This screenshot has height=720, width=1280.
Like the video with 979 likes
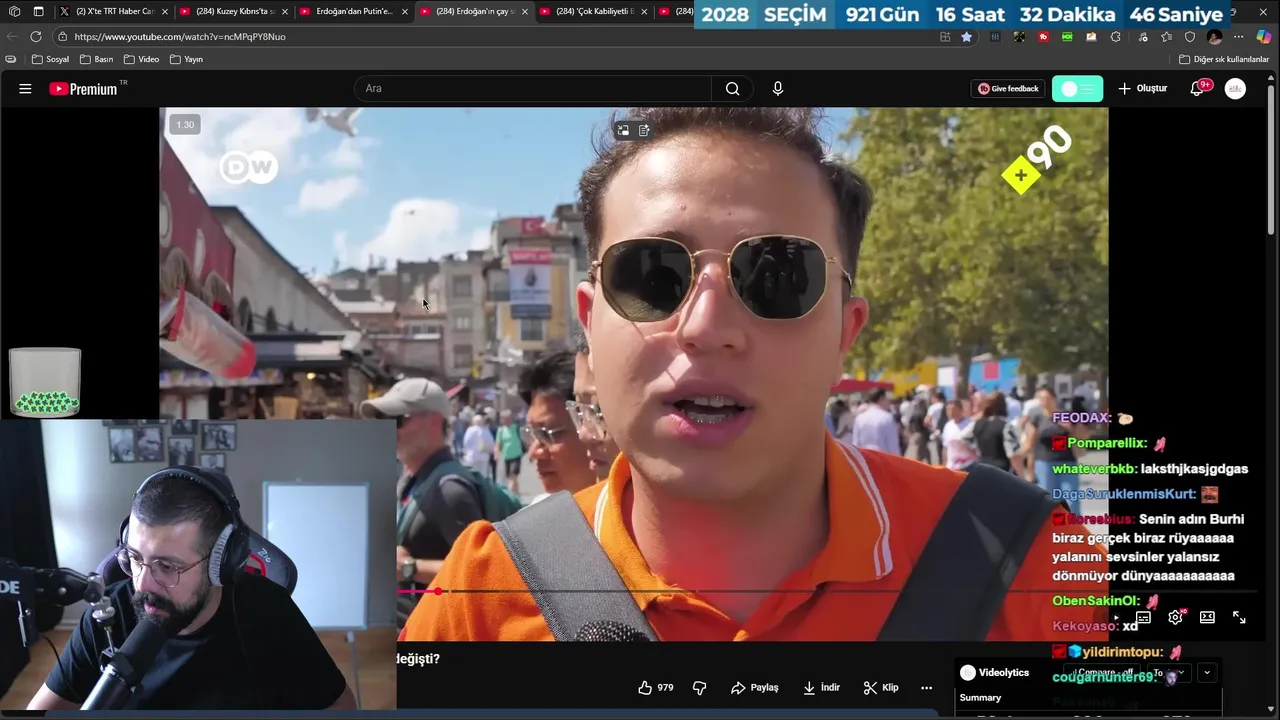(x=656, y=687)
